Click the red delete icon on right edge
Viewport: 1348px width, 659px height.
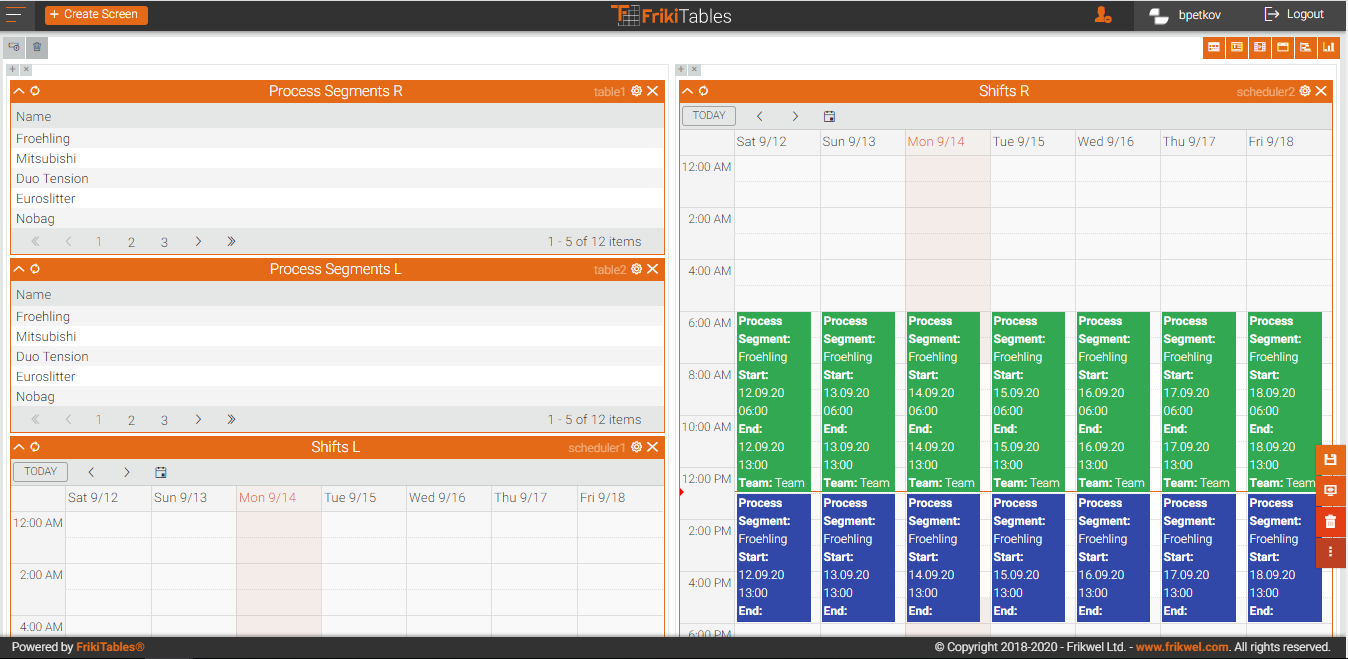pyautogui.click(x=1330, y=521)
